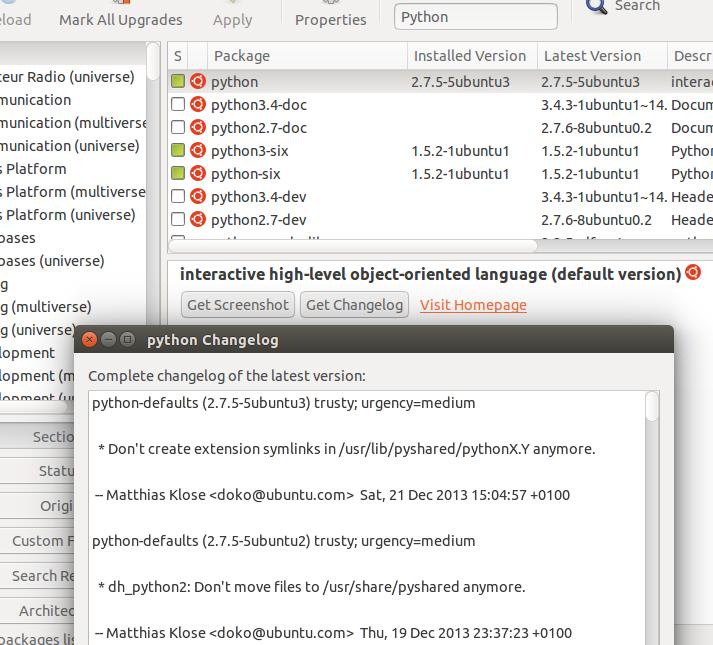The height and width of the screenshot is (645, 713).
Task: Click Ubuntu logo icon beside python3-six
Action: (x=198, y=150)
